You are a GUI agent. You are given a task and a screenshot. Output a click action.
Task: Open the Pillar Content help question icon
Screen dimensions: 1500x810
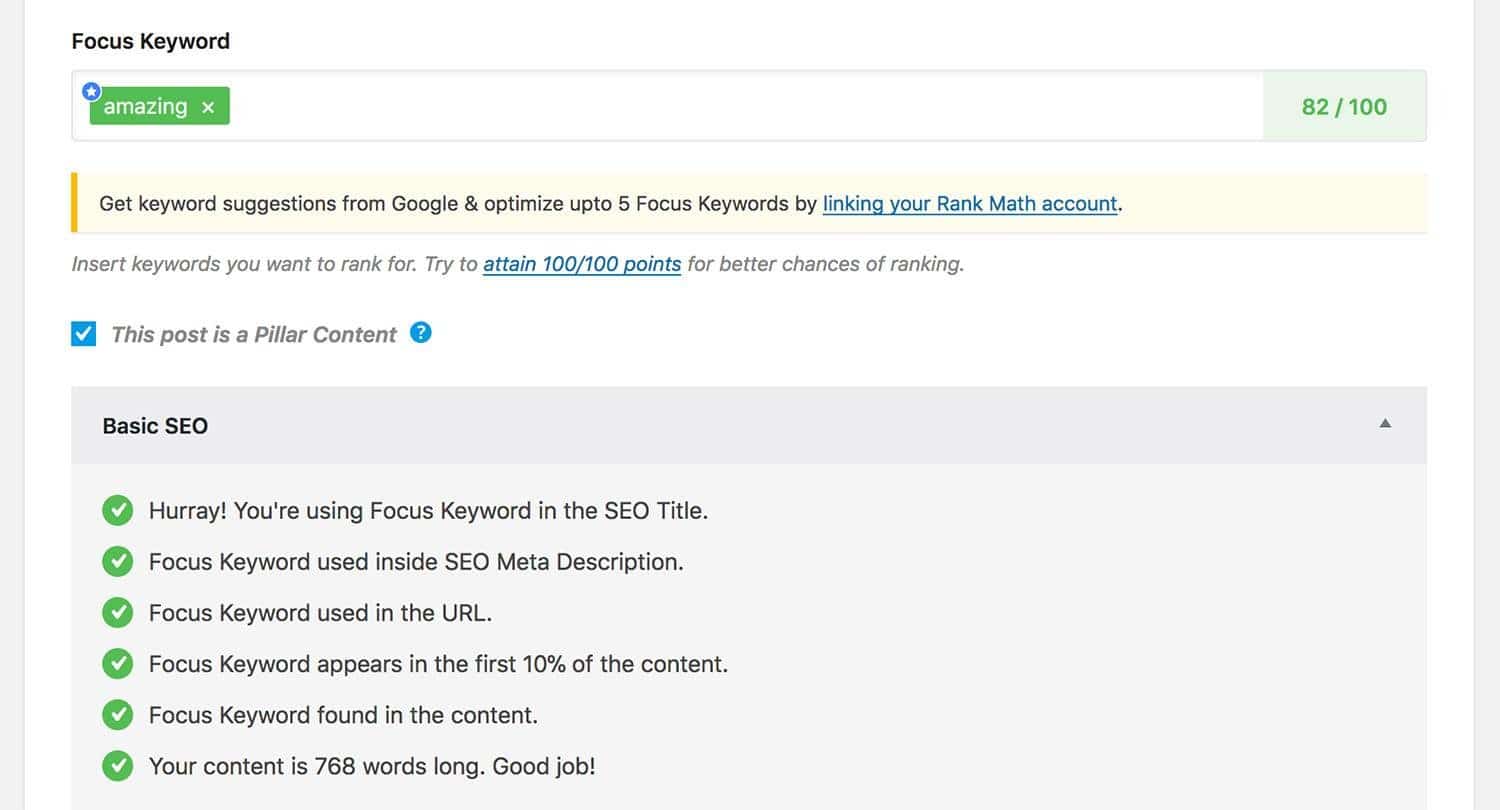click(x=421, y=333)
